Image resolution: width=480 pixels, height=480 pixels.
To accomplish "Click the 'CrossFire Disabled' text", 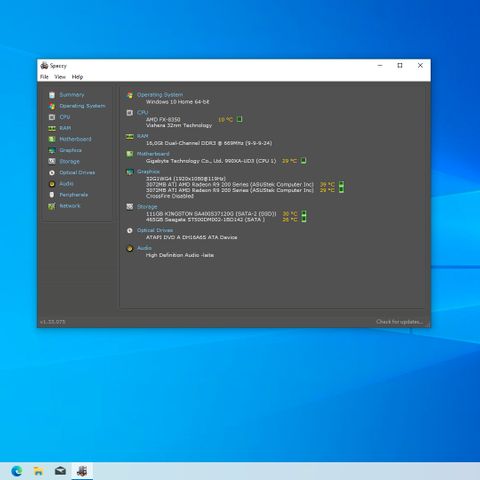I will 170,196.
